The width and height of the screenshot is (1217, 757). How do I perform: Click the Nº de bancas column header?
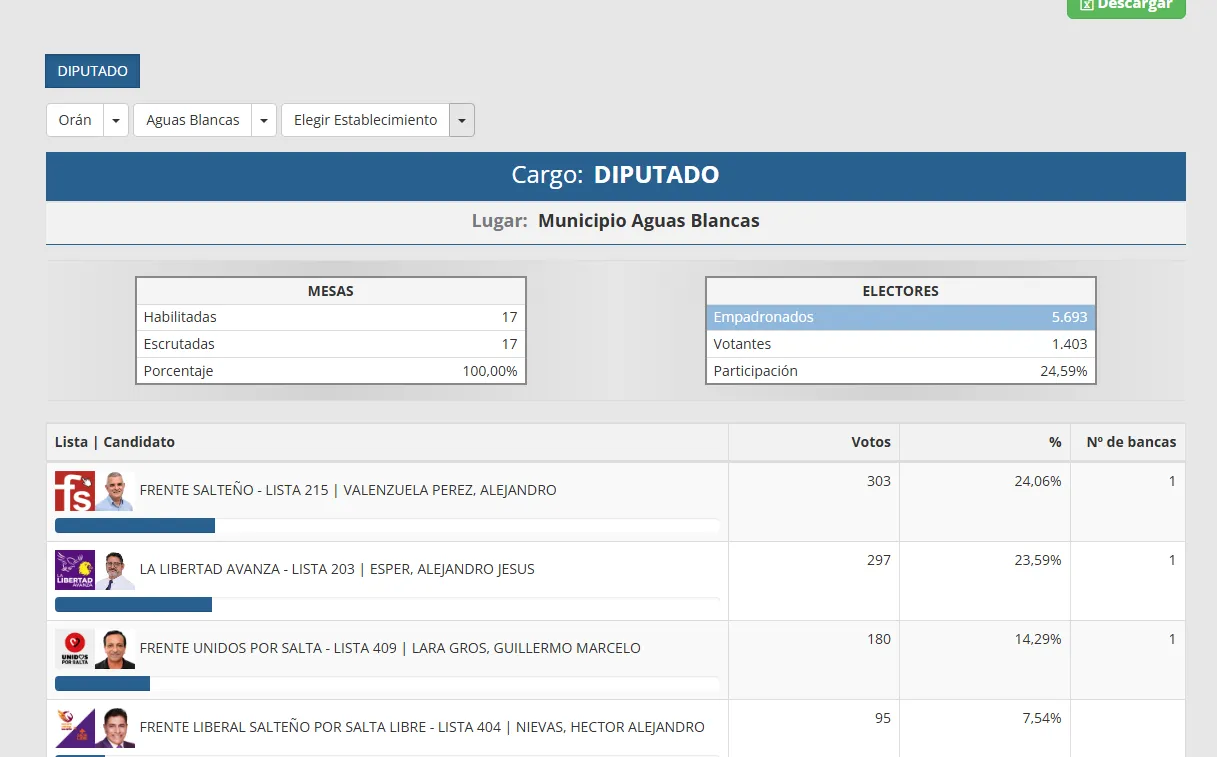1131,442
